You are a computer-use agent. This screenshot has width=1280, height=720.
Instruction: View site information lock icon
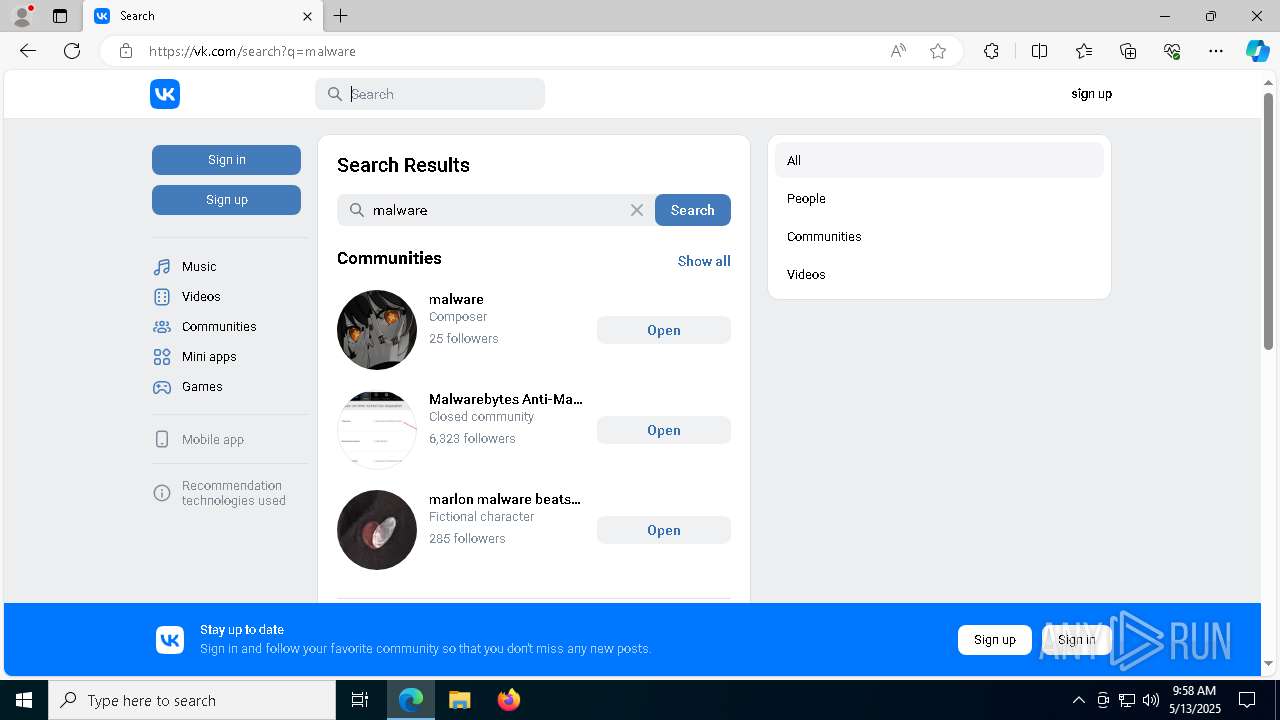point(126,51)
